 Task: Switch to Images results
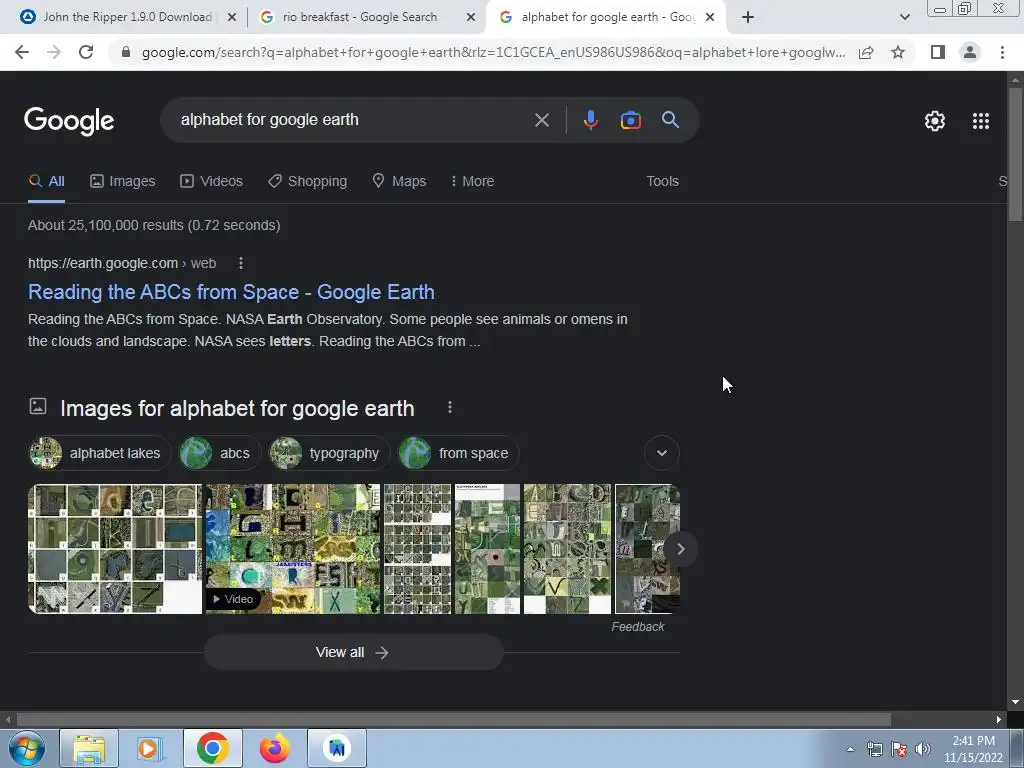click(x=123, y=182)
